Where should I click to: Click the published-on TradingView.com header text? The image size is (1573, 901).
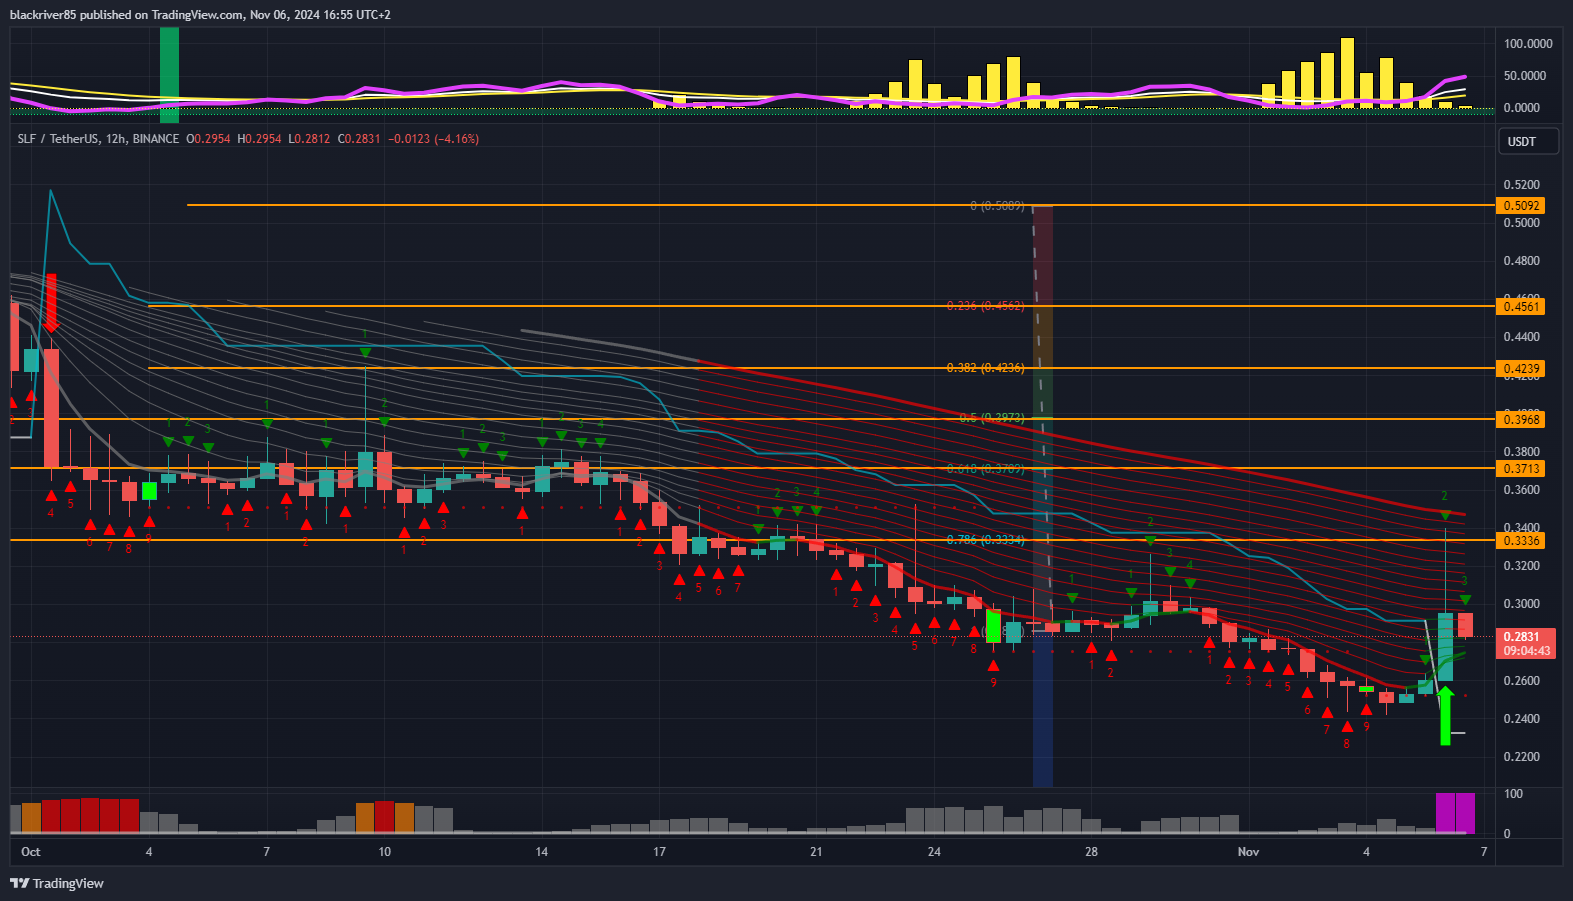200,15
